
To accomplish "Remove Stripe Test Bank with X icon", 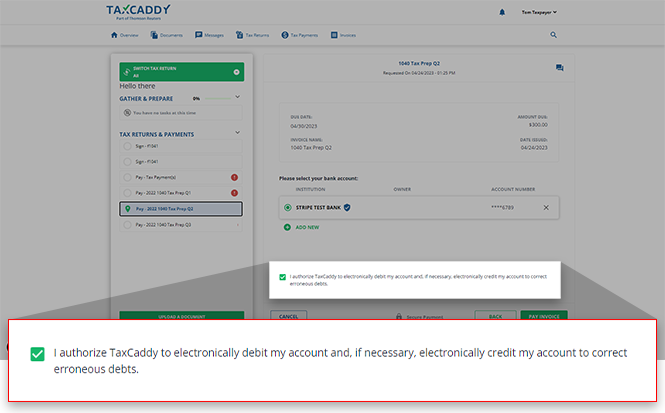I will pyautogui.click(x=546, y=207).
